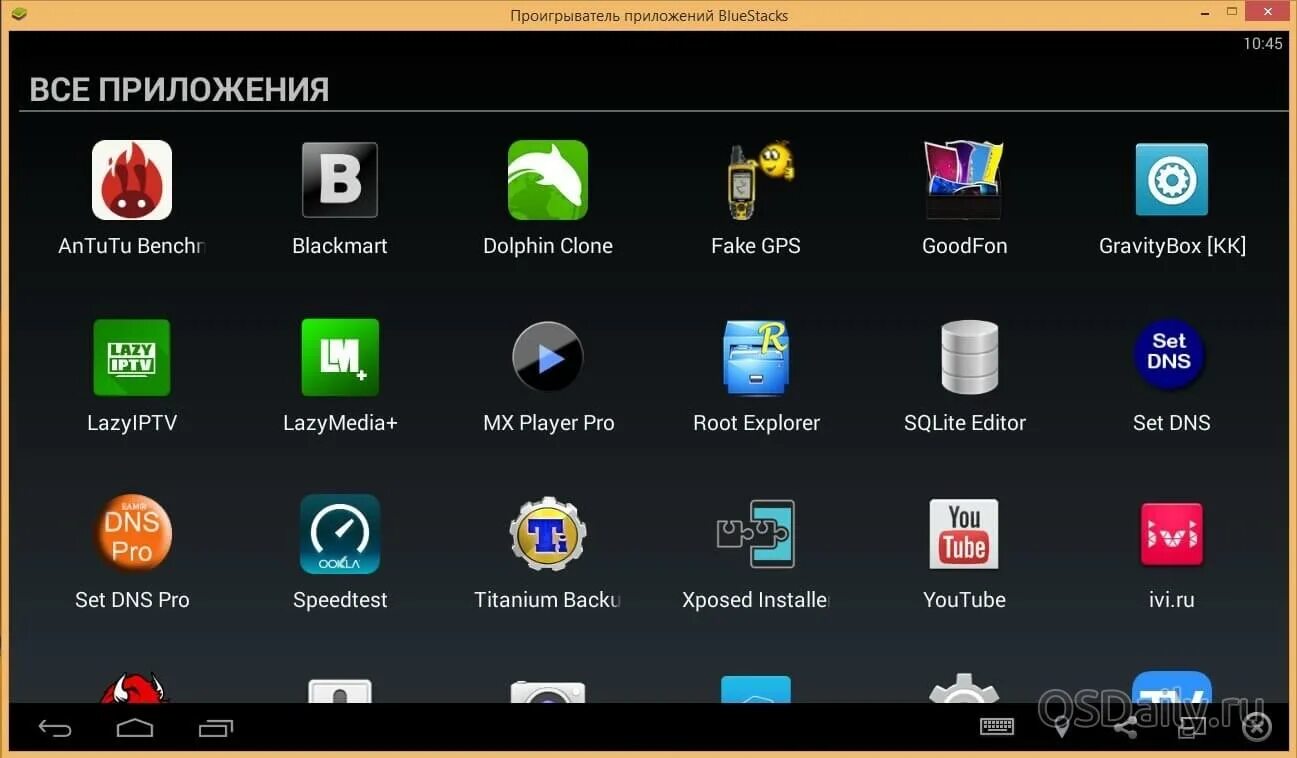
Task: Click the location pin icon in bottom bar
Action: (x=1062, y=728)
